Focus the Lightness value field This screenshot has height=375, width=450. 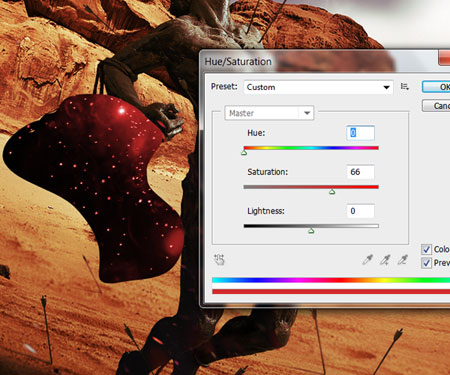[x=360, y=211]
